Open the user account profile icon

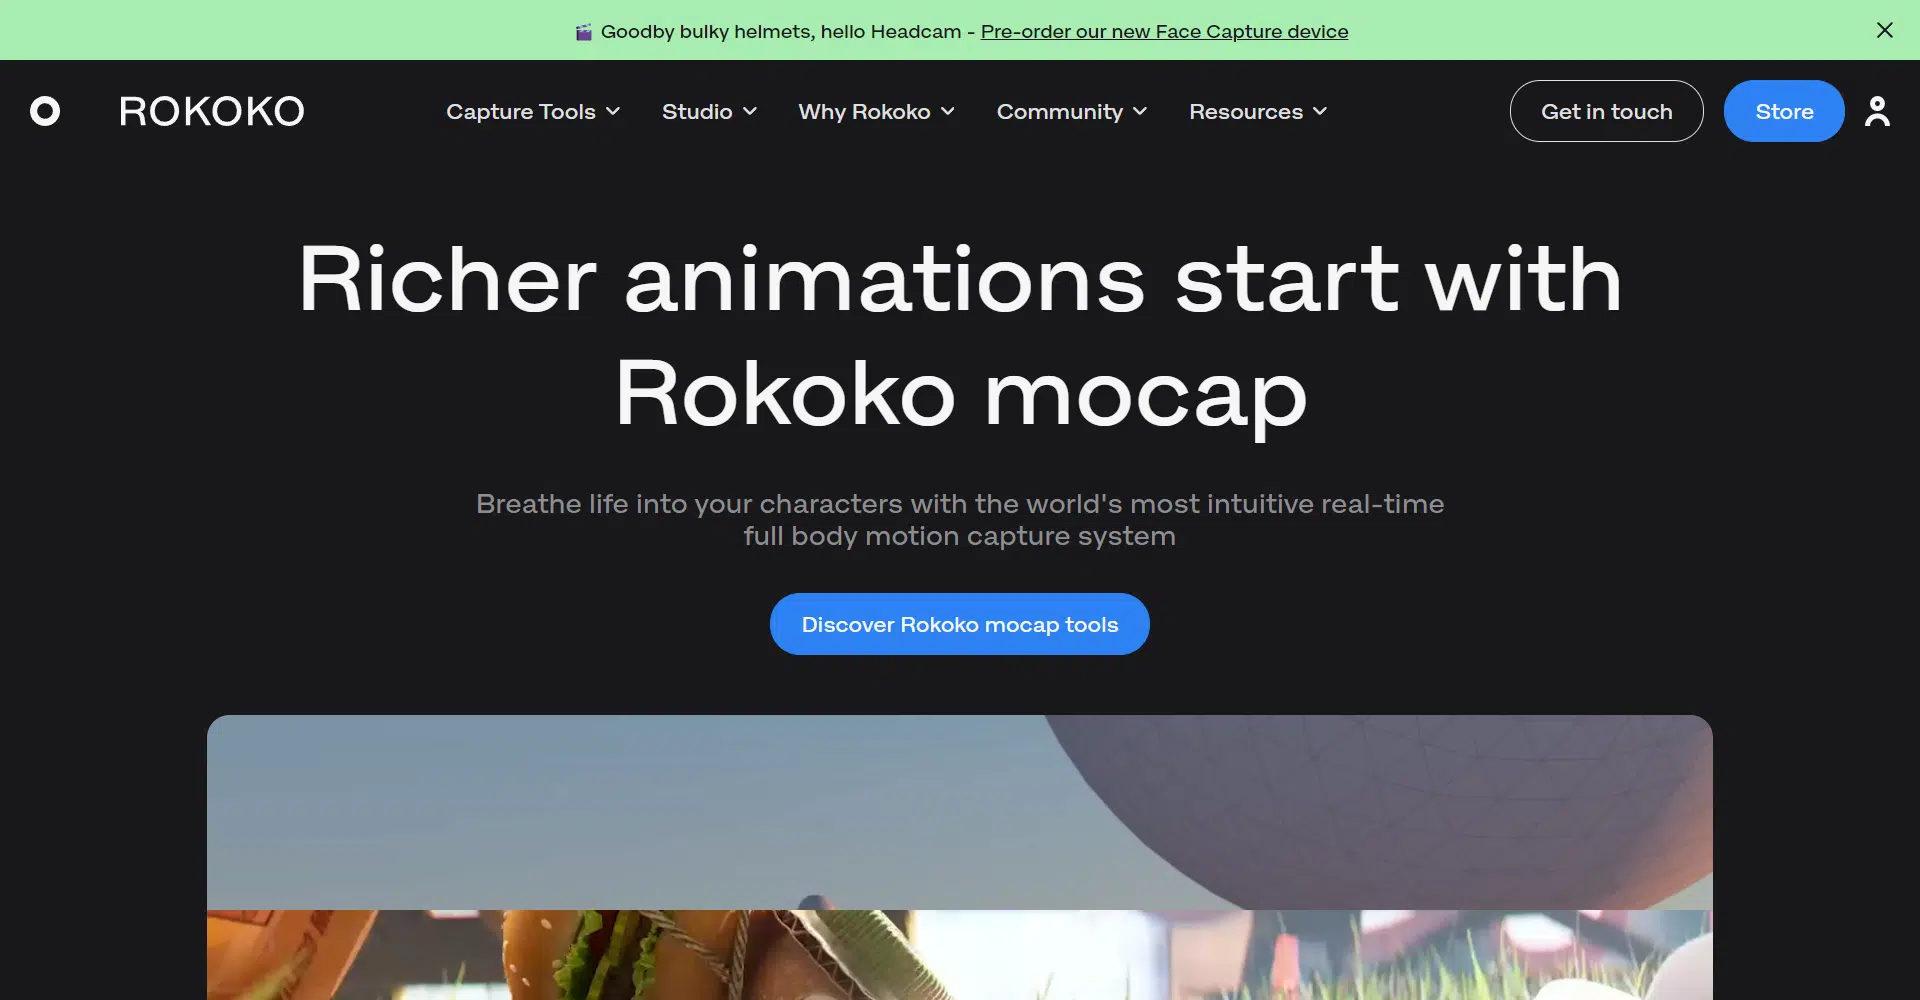pyautogui.click(x=1877, y=111)
